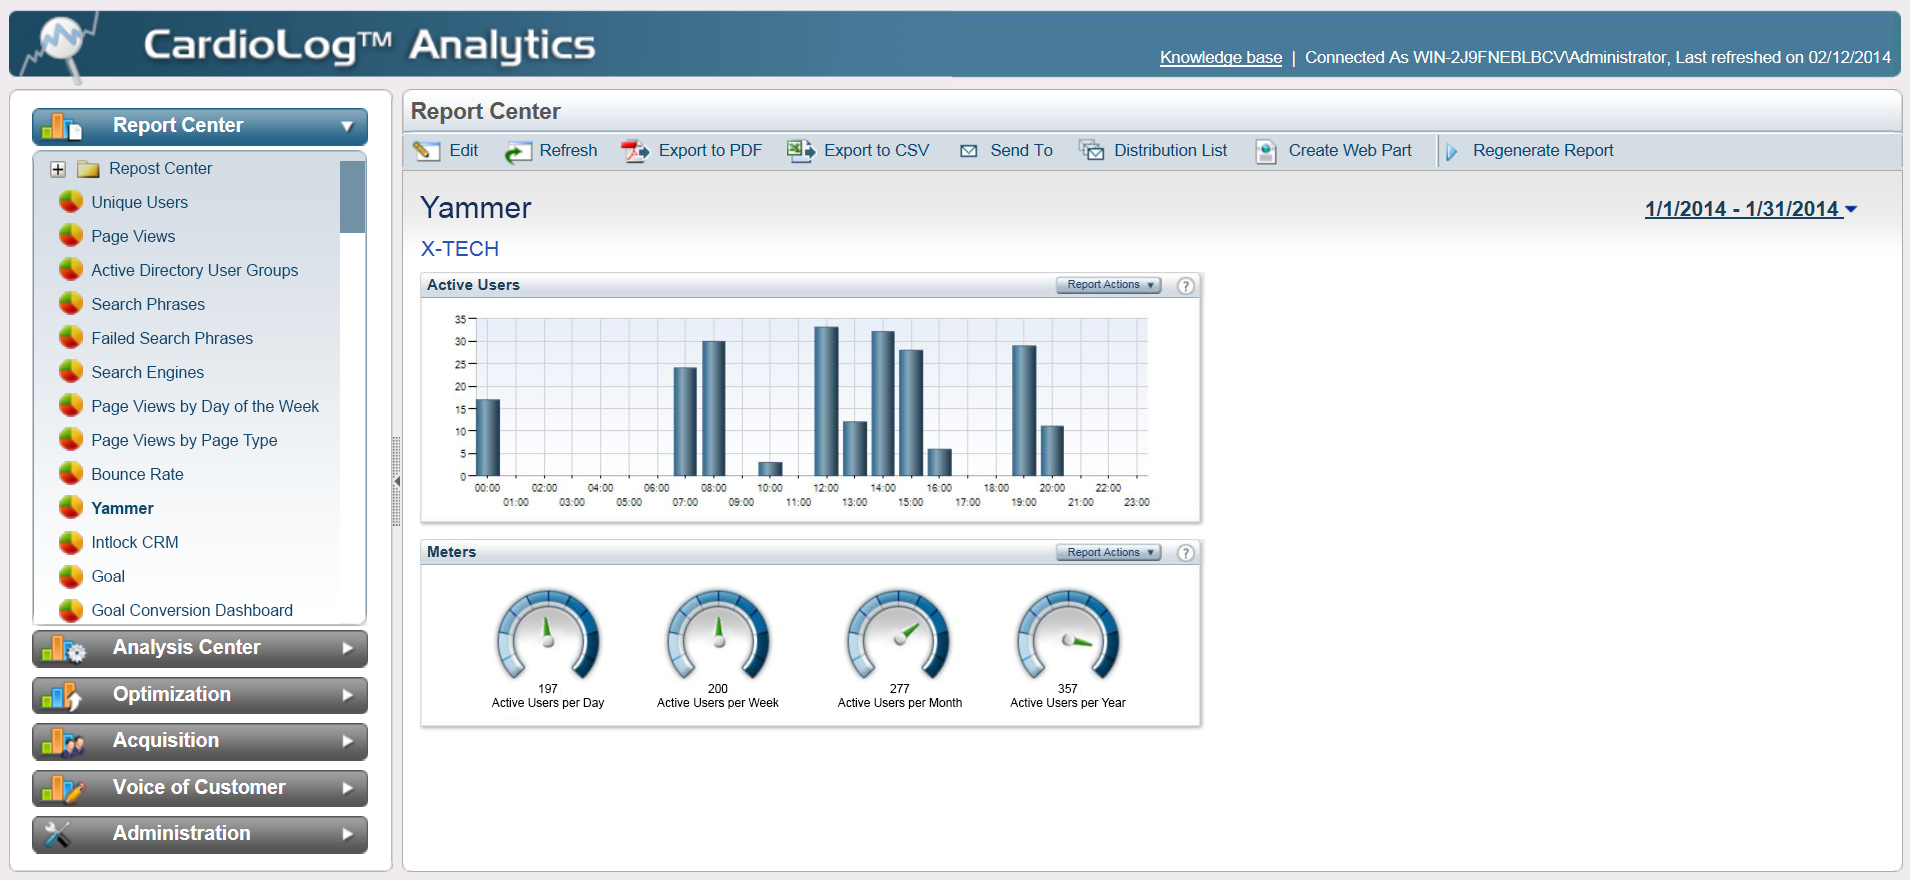Screen dimensions: 1910x880
Task: Click the sidebar vertical scrollbar thumb
Action: [352, 197]
